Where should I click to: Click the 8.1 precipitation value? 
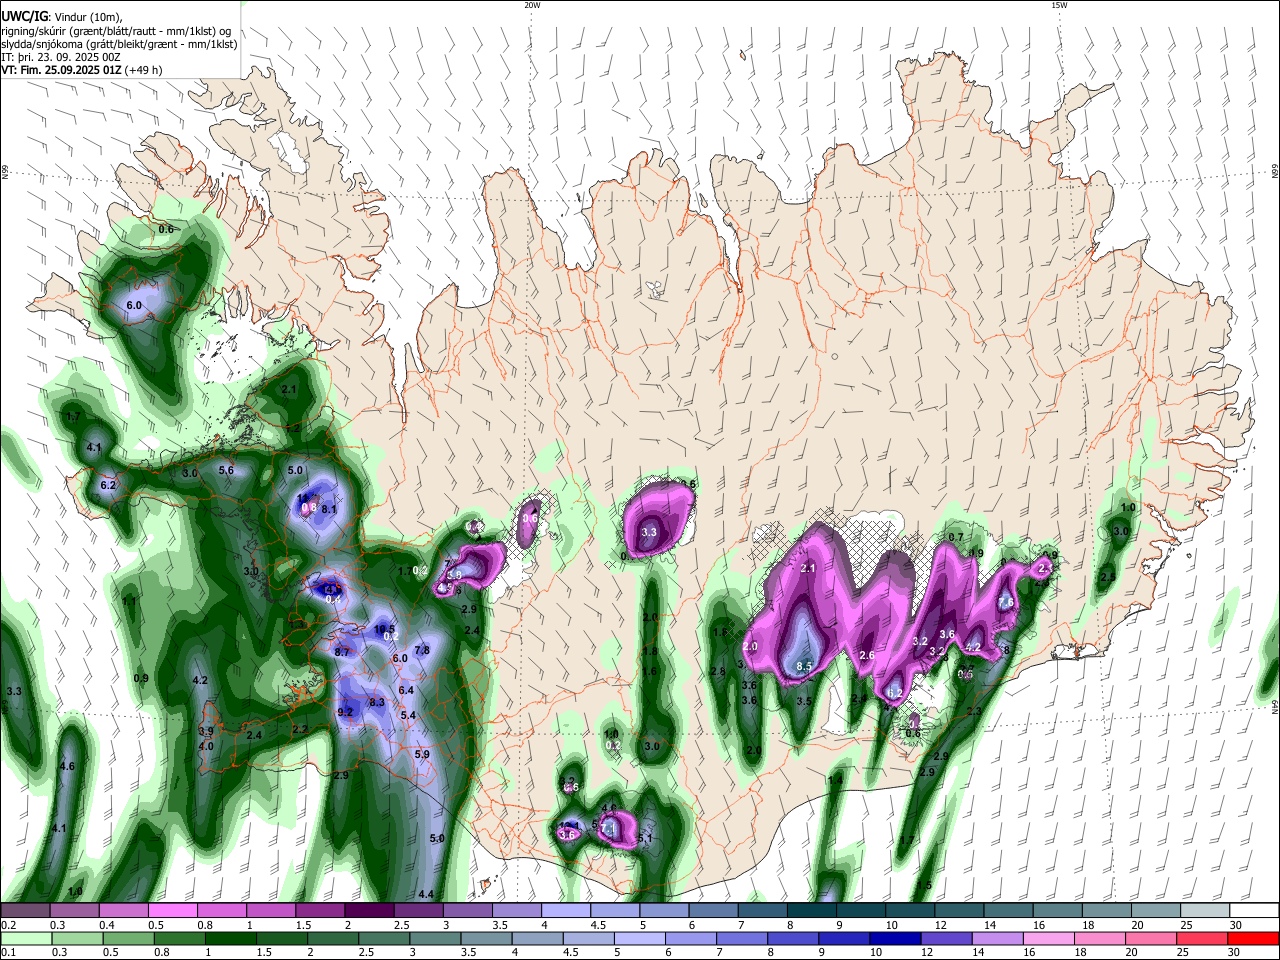pyautogui.click(x=329, y=510)
